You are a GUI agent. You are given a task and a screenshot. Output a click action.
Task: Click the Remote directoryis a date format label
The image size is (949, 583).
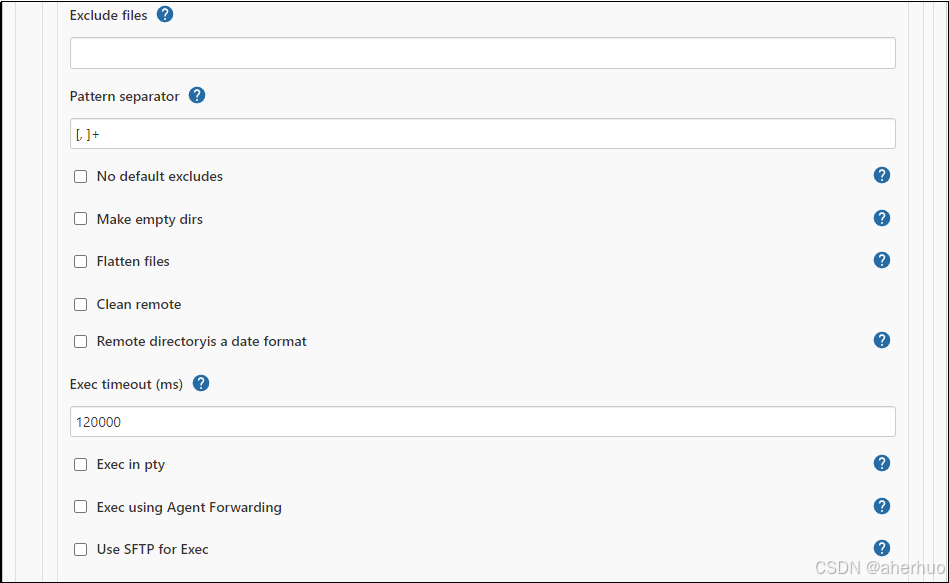click(202, 342)
